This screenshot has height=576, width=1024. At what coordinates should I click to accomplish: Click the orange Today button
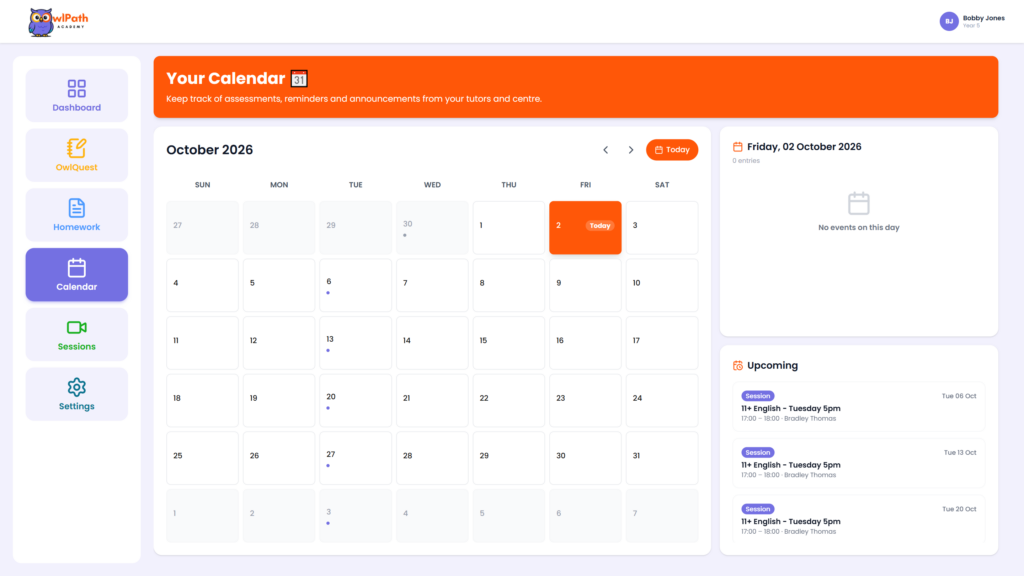[x=672, y=150]
